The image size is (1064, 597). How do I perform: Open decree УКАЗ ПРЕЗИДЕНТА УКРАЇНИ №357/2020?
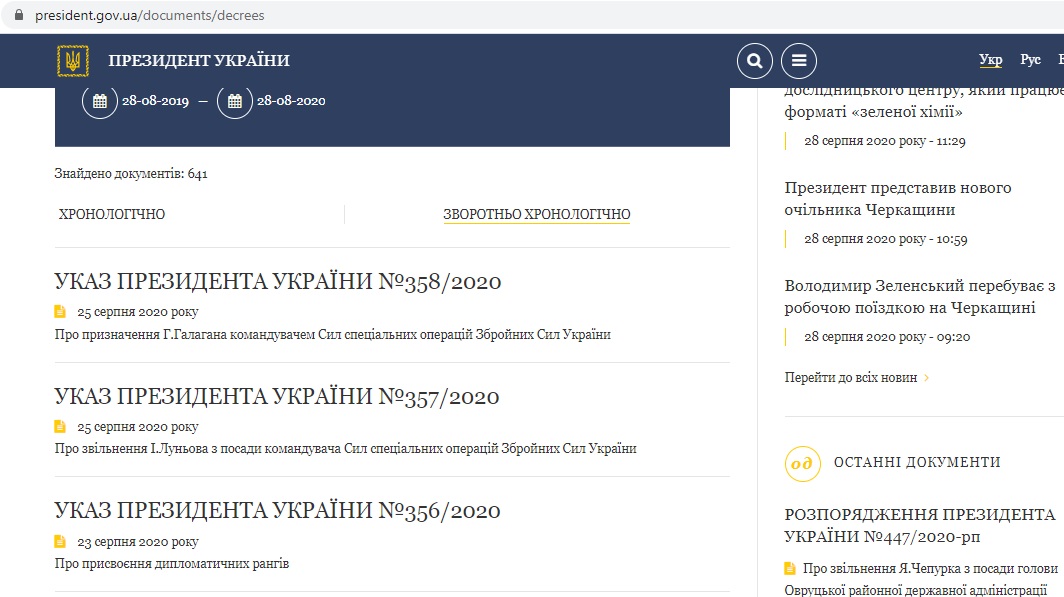[x=277, y=396]
